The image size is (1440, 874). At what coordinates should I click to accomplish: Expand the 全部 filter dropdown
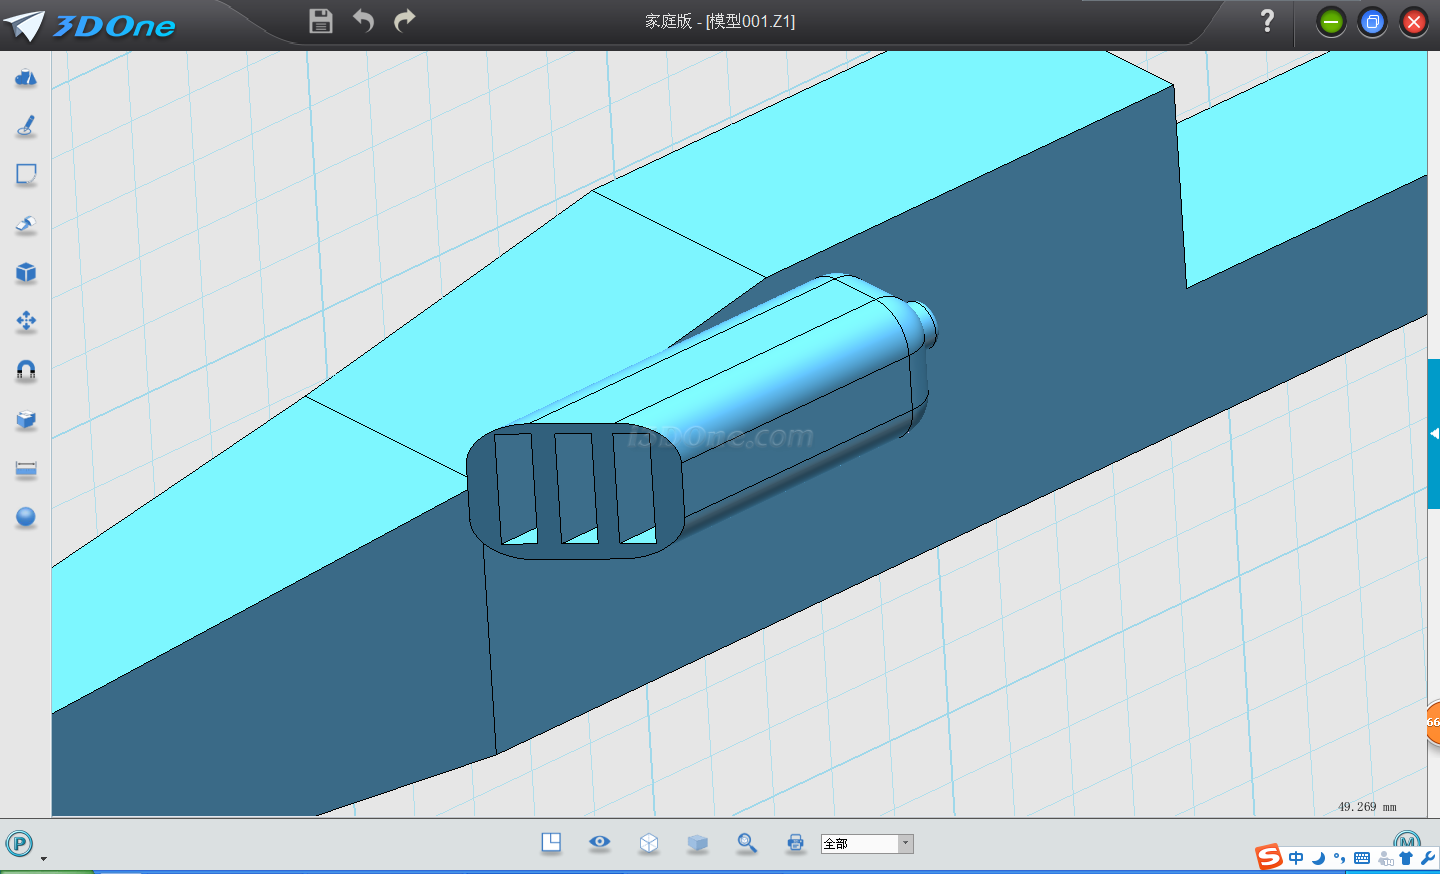pos(905,843)
